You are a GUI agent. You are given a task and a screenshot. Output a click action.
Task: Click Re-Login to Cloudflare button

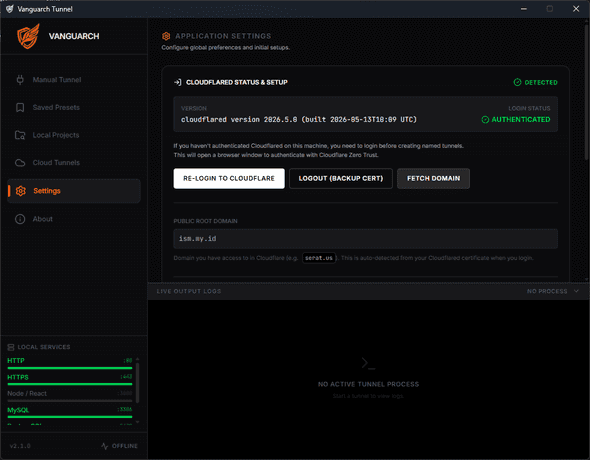click(x=229, y=178)
